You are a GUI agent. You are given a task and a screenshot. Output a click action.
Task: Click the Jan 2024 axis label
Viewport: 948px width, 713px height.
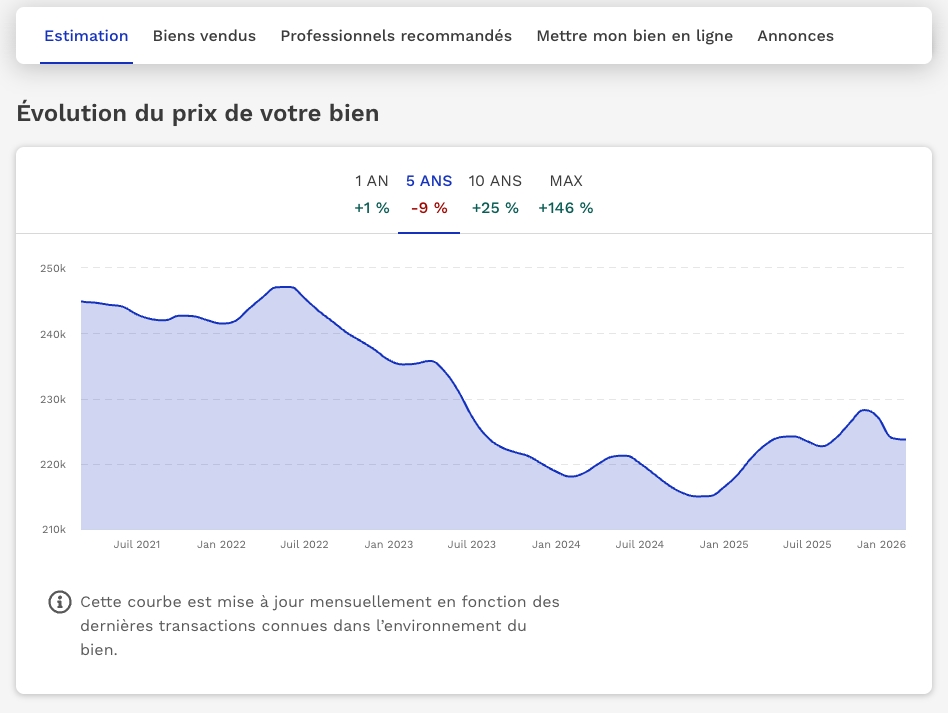coord(555,545)
